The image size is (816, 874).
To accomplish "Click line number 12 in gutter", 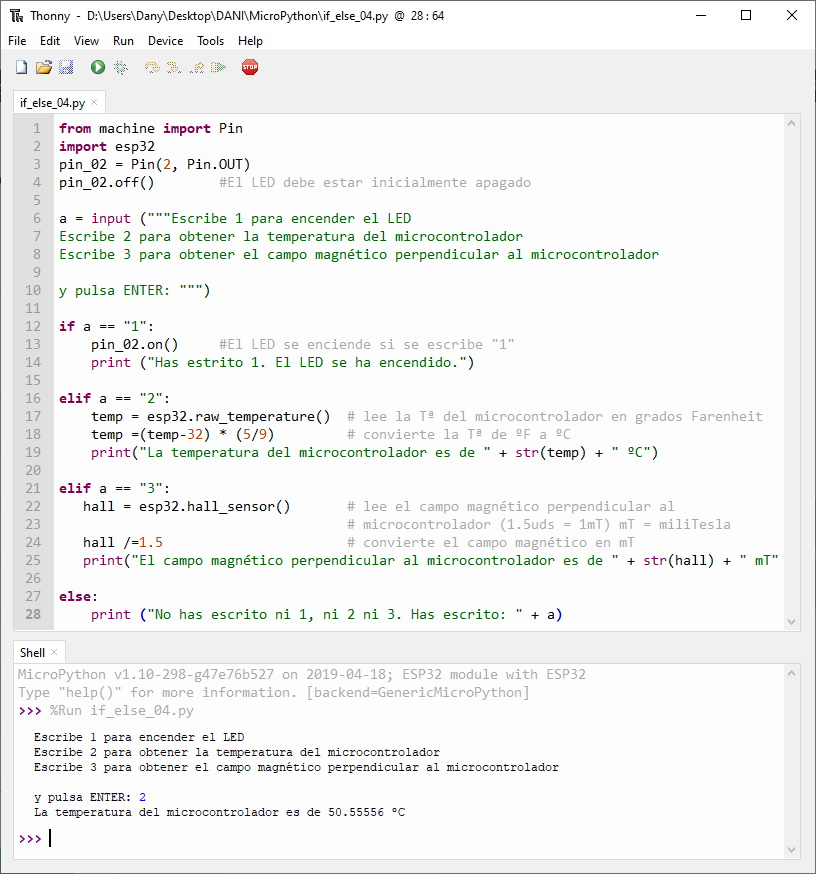I will coord(33,326).
